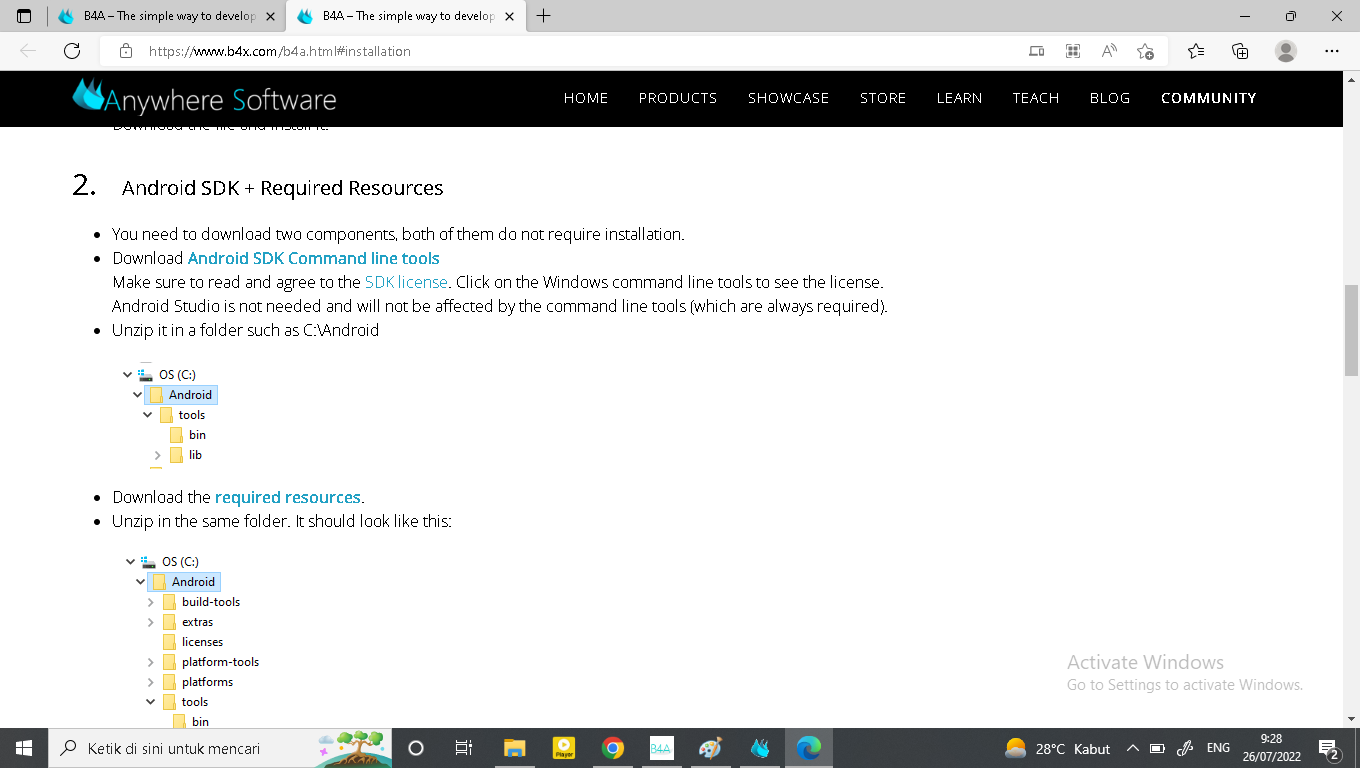Screen dimensions: 1360x768
Task: Open the B4A app in the taskbar
Action: tap(661, 748)
